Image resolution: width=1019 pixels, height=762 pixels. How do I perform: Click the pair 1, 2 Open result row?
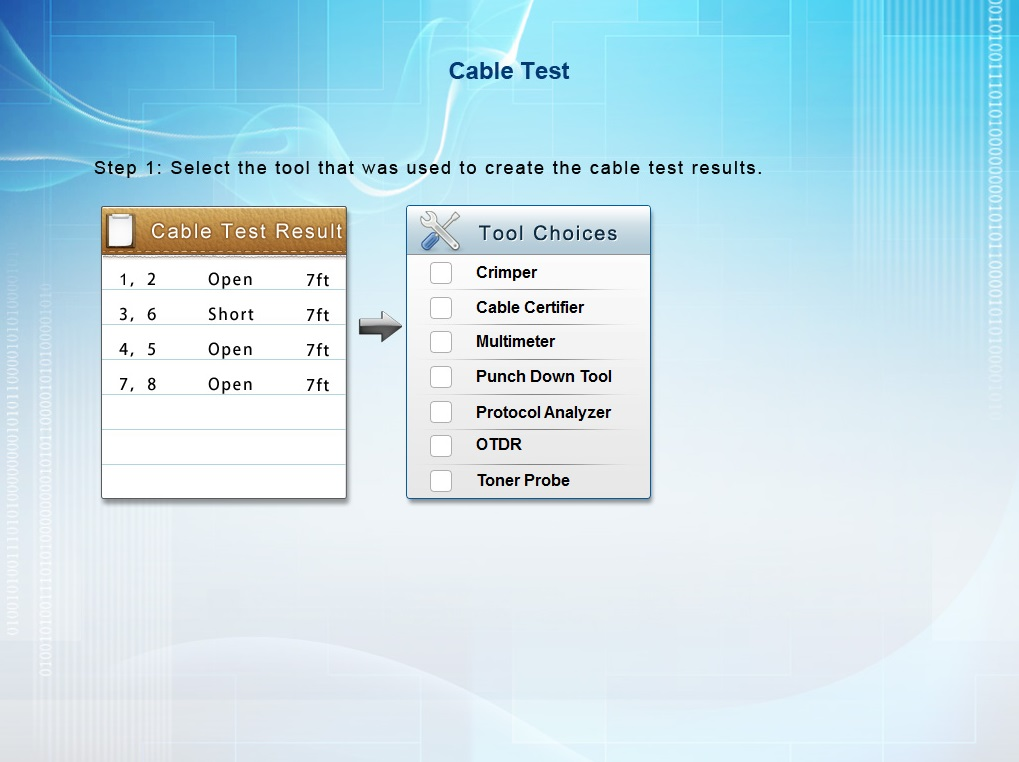(224, 279)
